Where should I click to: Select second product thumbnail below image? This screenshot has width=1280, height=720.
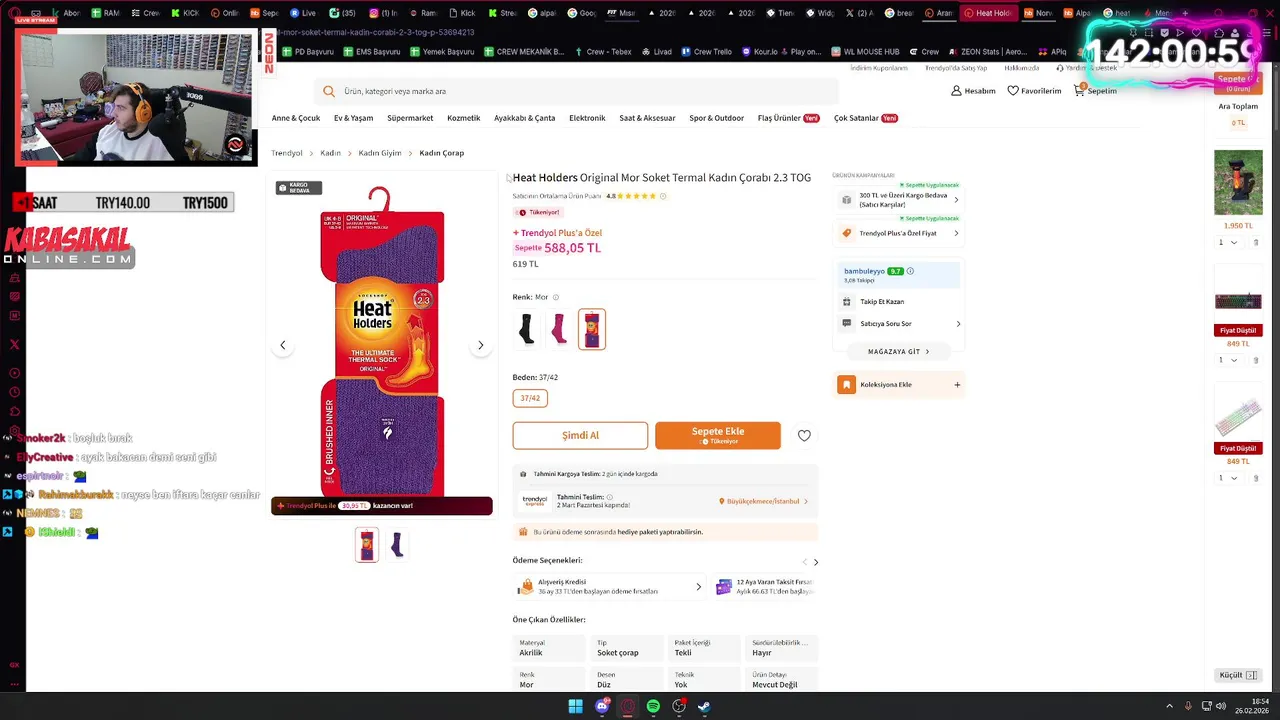(x=397, y=545)
